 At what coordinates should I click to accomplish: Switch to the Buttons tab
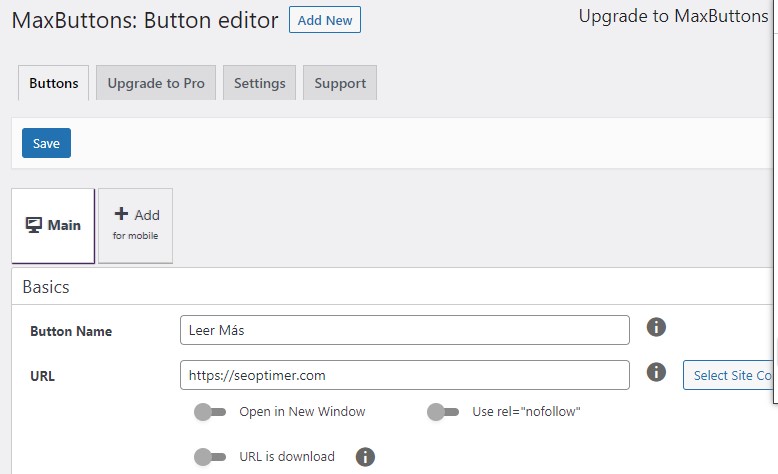(x=54, y=83)
